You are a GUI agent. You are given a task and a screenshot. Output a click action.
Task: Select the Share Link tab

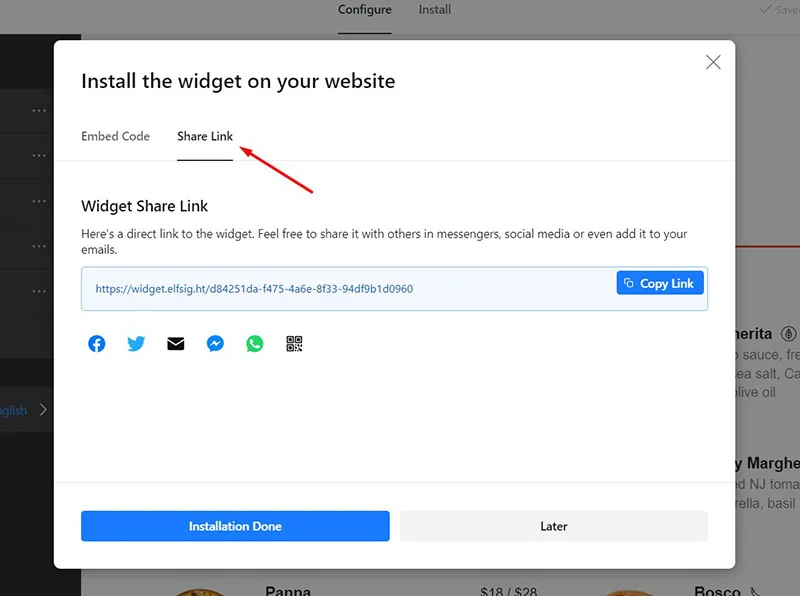point(205,136)
